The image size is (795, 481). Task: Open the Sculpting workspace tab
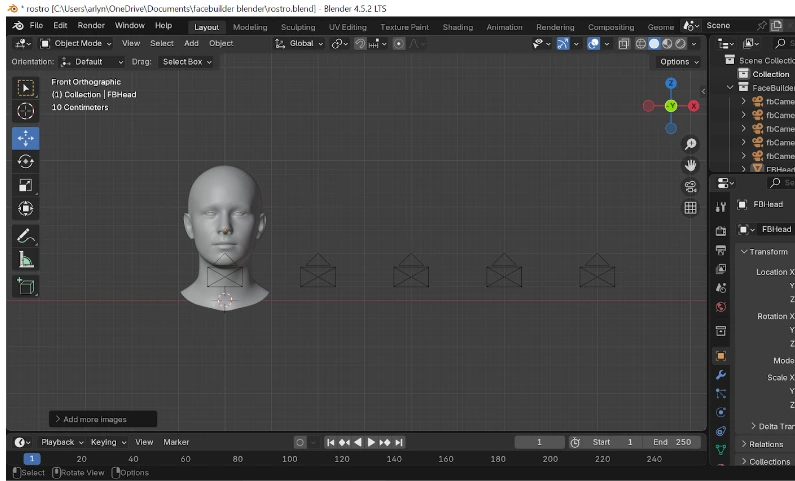[x=297, y=27]
